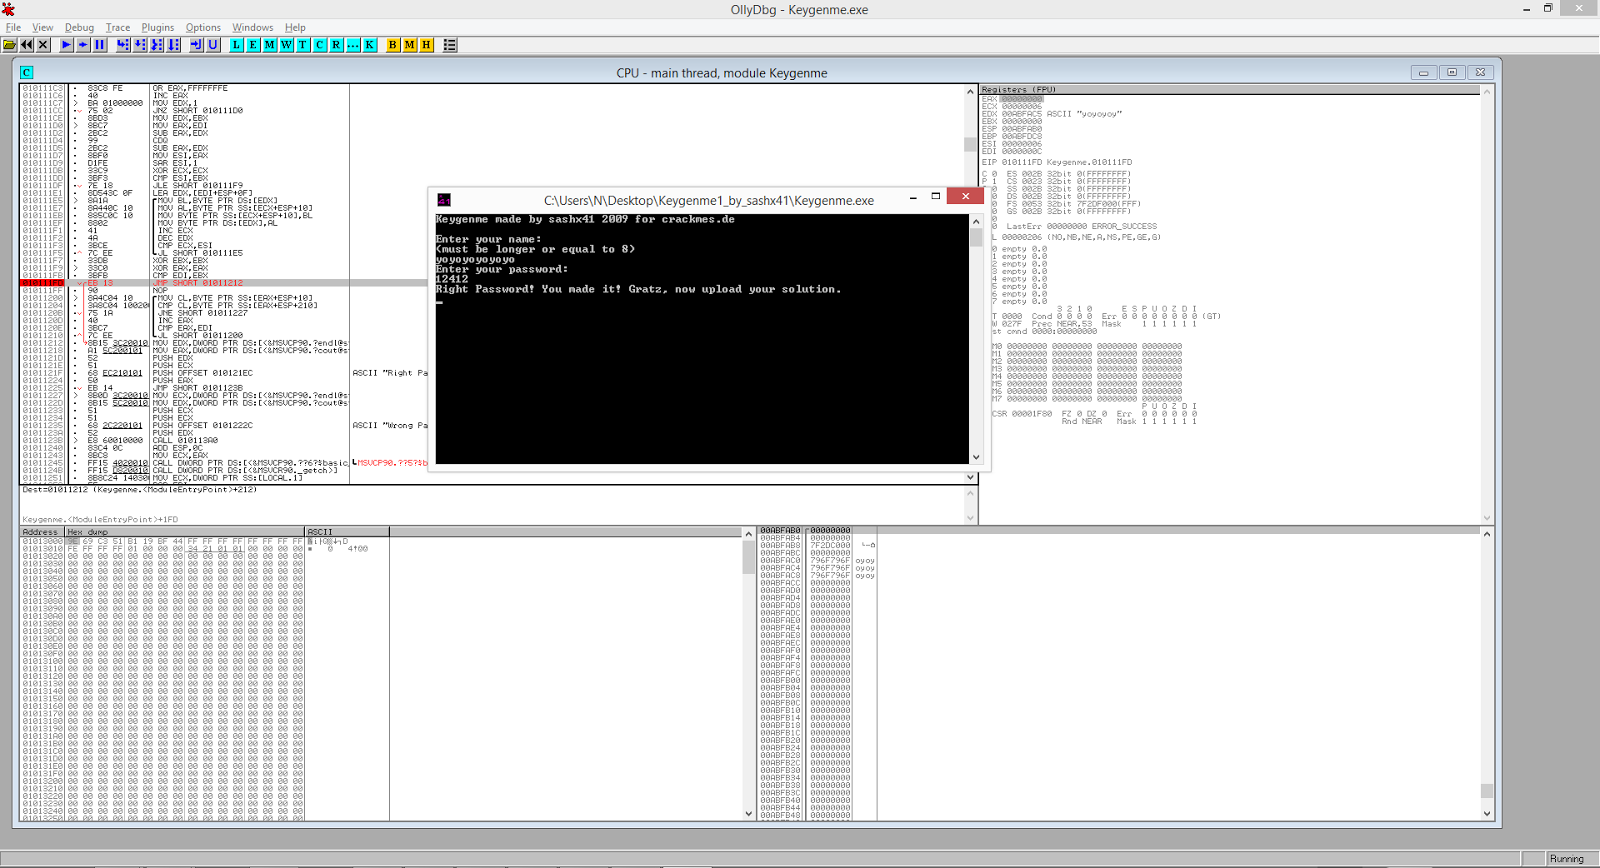
Task: Open Memory breakpoints with yellow M icon
Action: tap(409, 45)
